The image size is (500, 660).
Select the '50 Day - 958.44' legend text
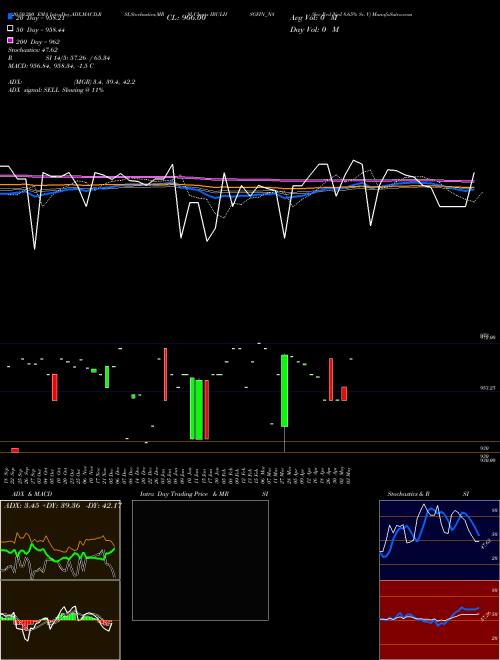40,30
